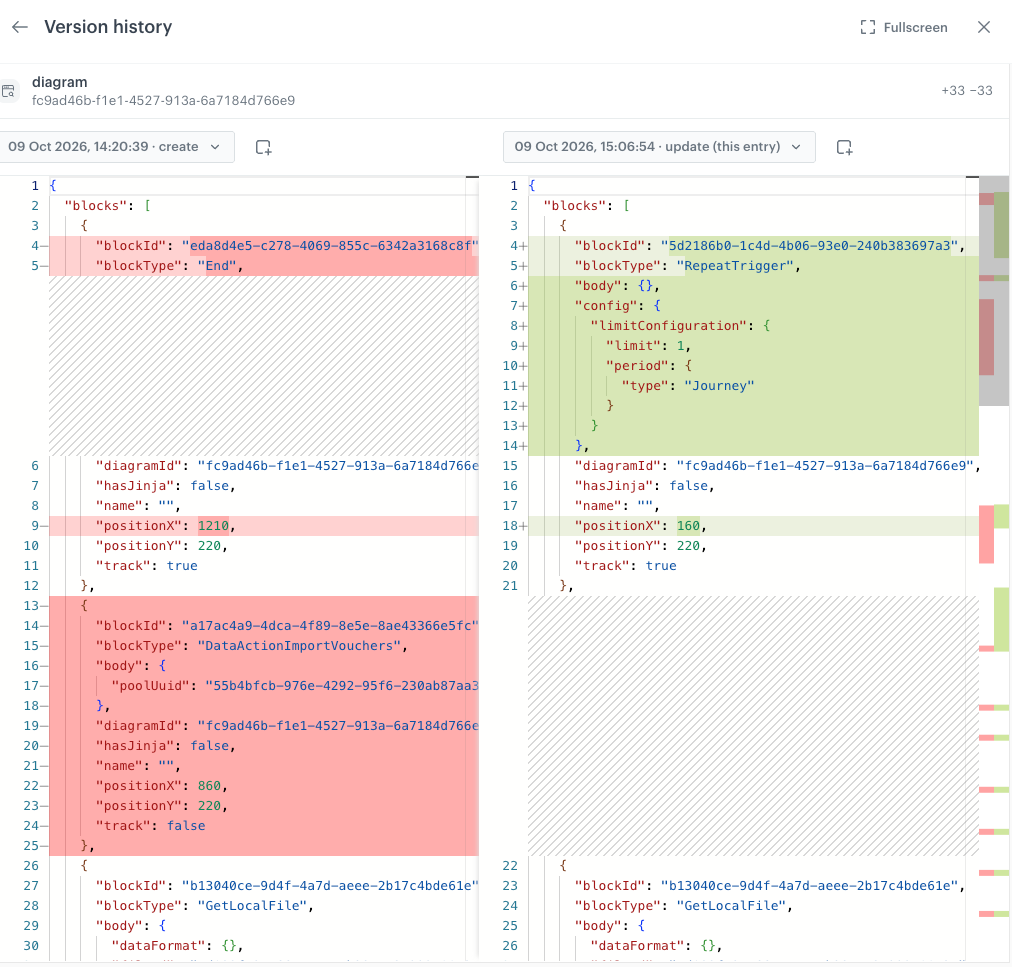Click blockId eda8d4e5-c278-4069-855c-6342a3168c8f in the left pane

(x=330, y=246)
